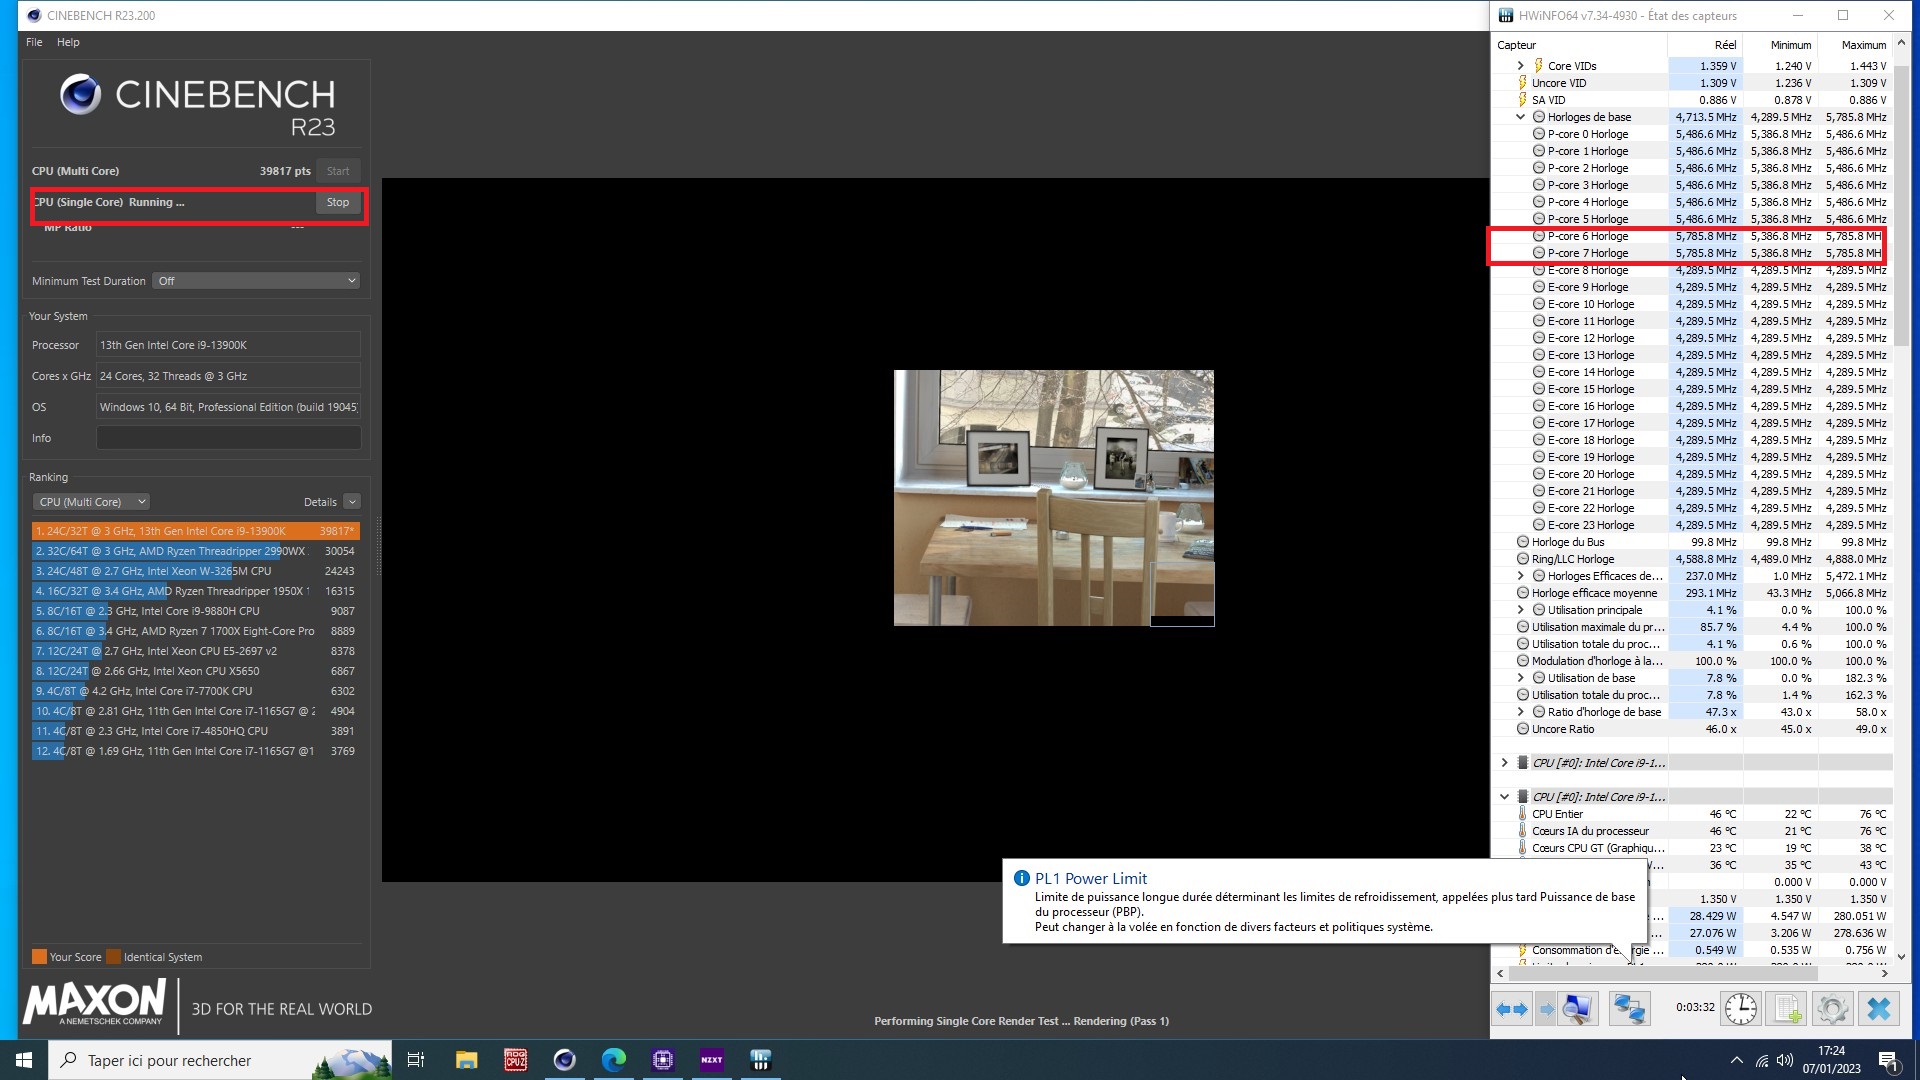Viewport: 1920px width, 1080px height.
Task: Open Microsoft Edge from the taskbar
Action: tap(613, 1060)
